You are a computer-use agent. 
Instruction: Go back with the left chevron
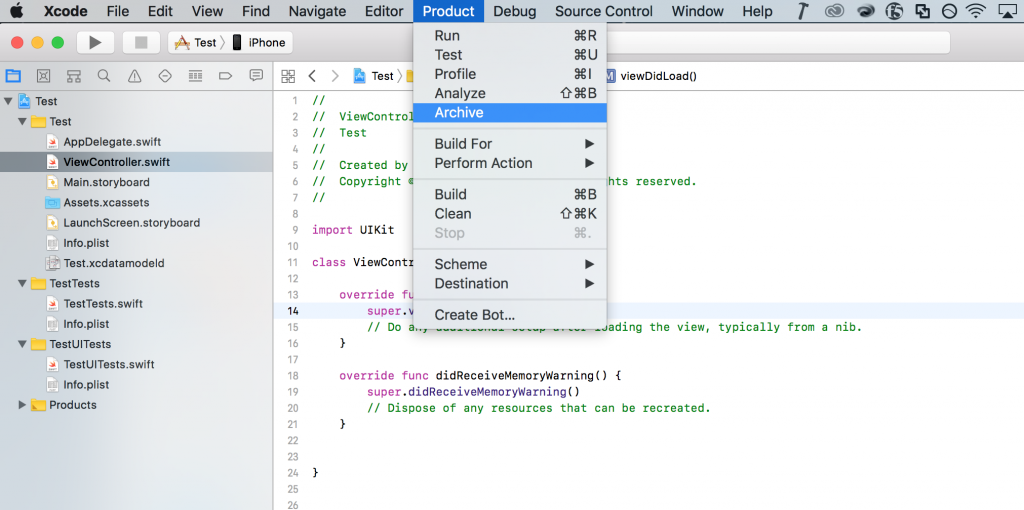(312, 76)
